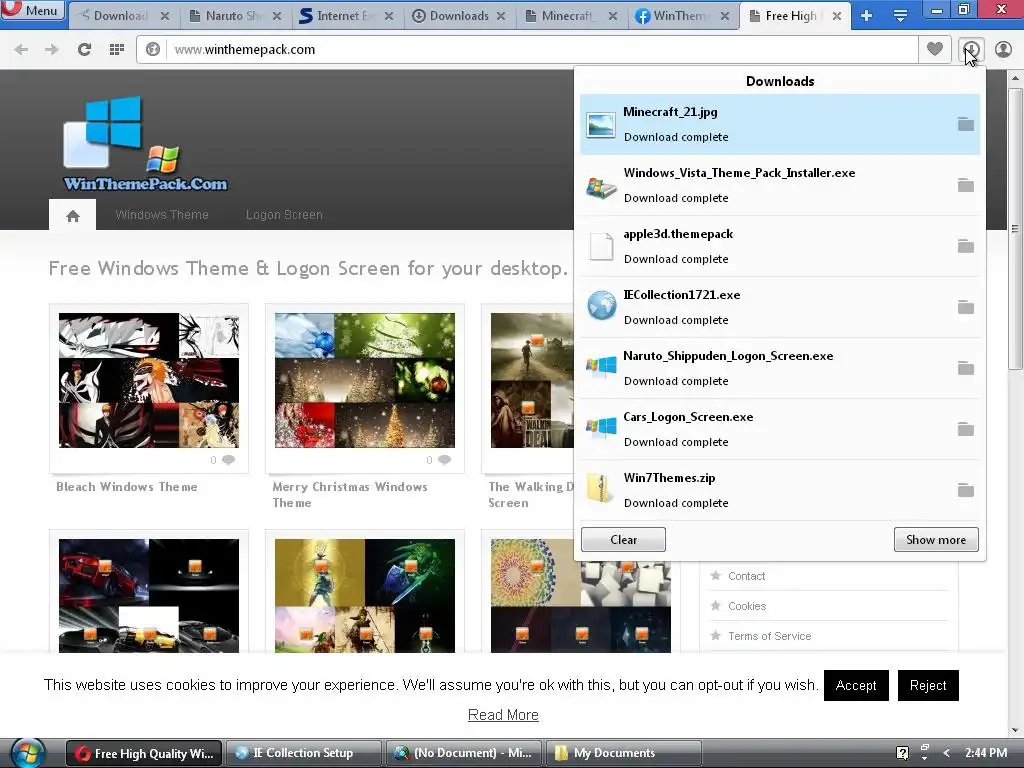Reload the current page
The width and height of the screenshot is (1024, 768).
point(84,50)
